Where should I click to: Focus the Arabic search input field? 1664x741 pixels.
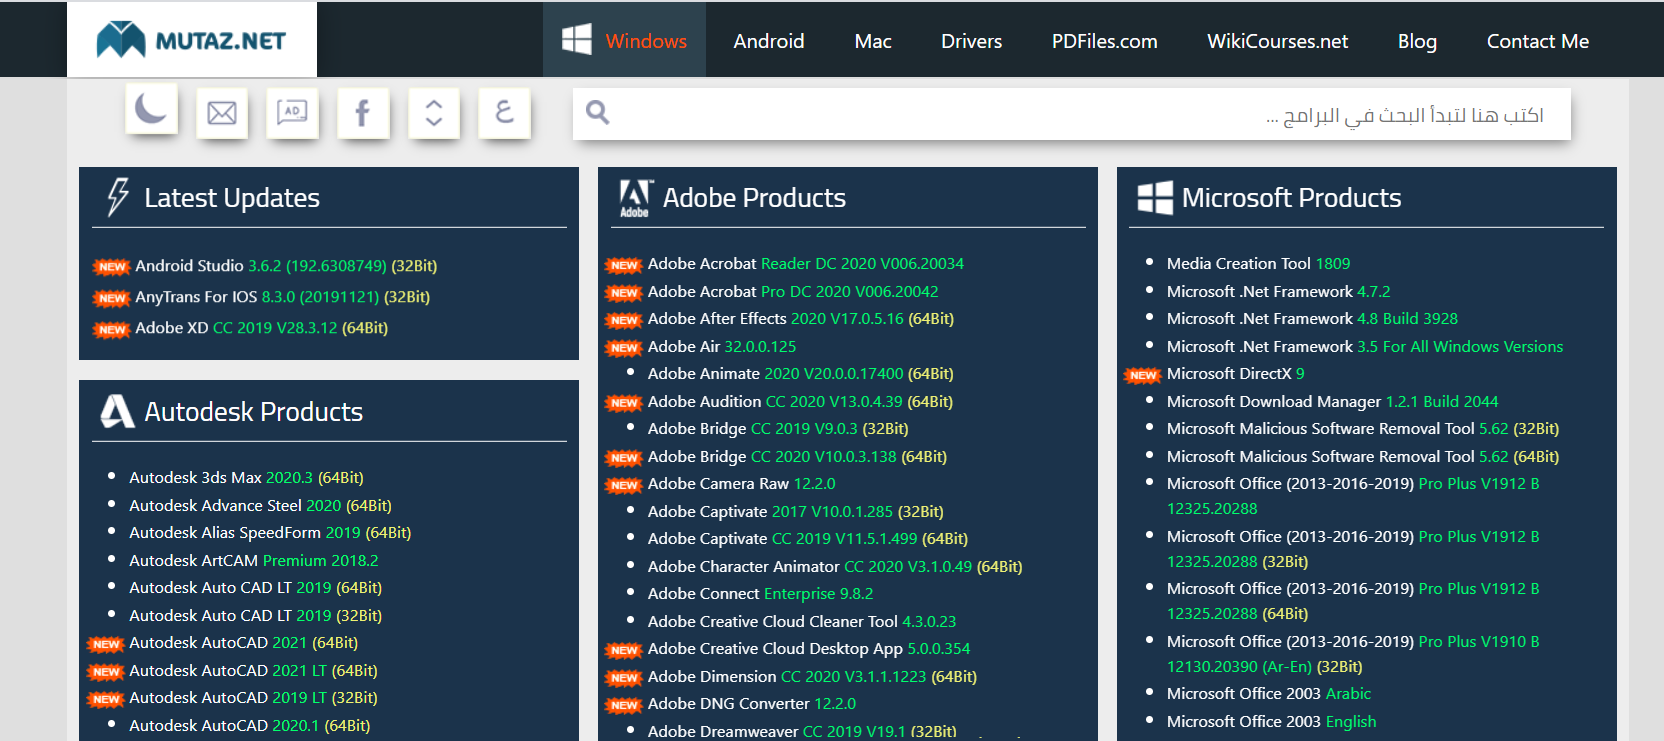pyautogui.click(x=1072, y=114)
